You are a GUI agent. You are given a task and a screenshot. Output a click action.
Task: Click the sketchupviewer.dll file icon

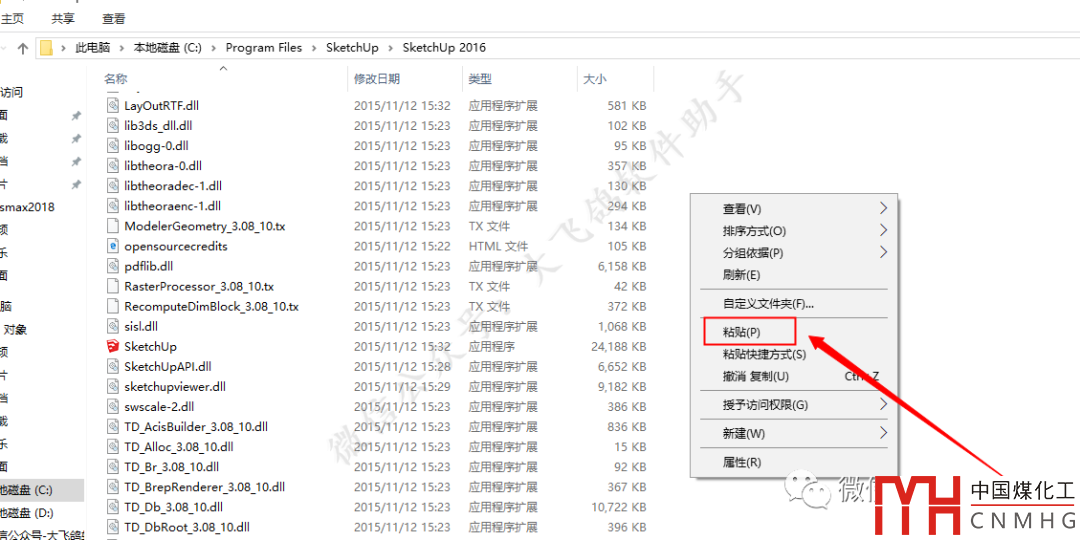pyautogui.click(x=113, y=386)
